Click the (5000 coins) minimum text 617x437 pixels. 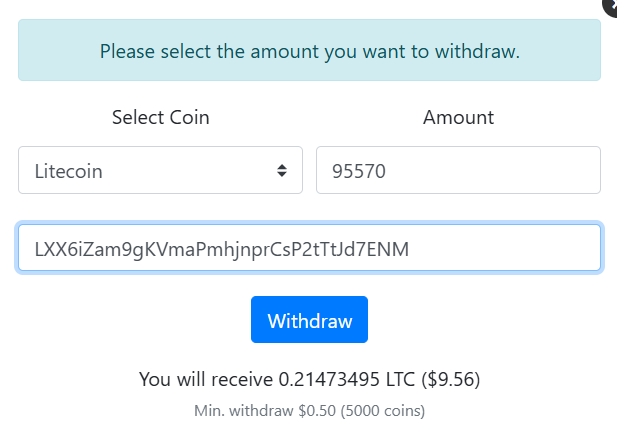pos(383,411)
